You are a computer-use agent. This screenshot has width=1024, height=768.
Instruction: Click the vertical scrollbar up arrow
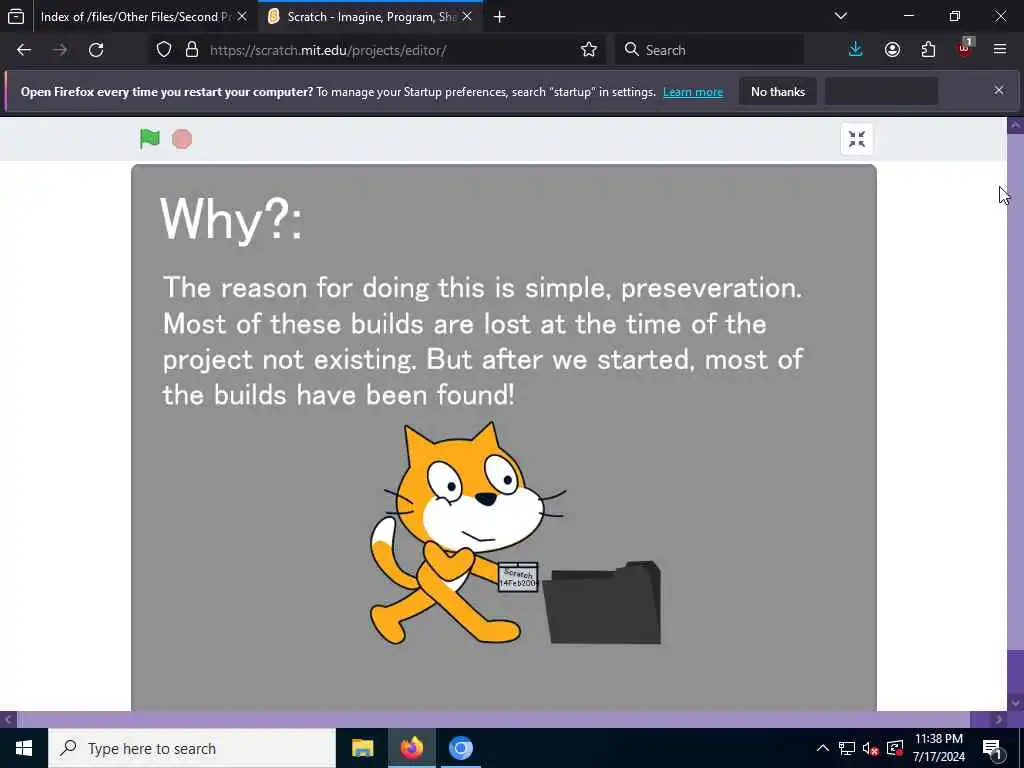tap(1015, 125)
